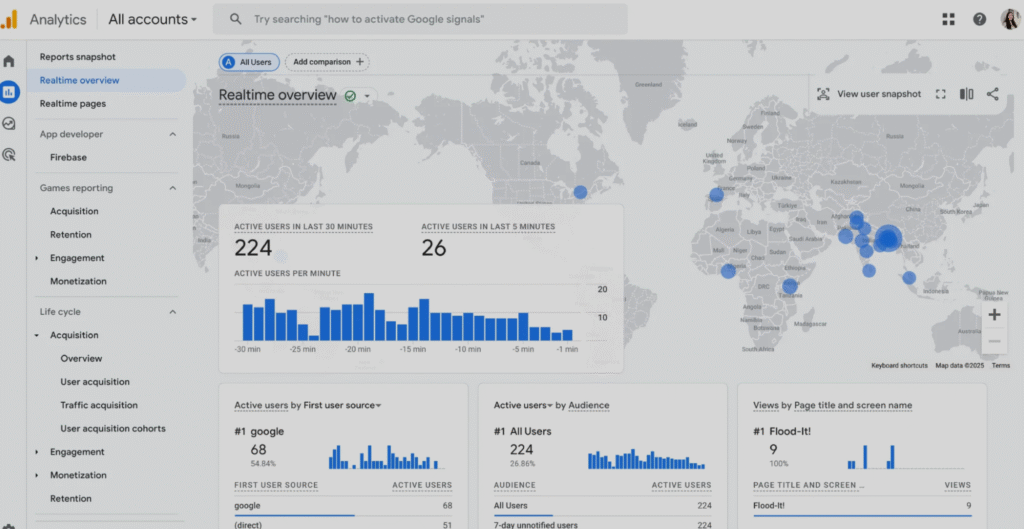This screenshot has height=529, width=1024.
Task: Open the Google apps grid icon
Action: tap(948, 19)
